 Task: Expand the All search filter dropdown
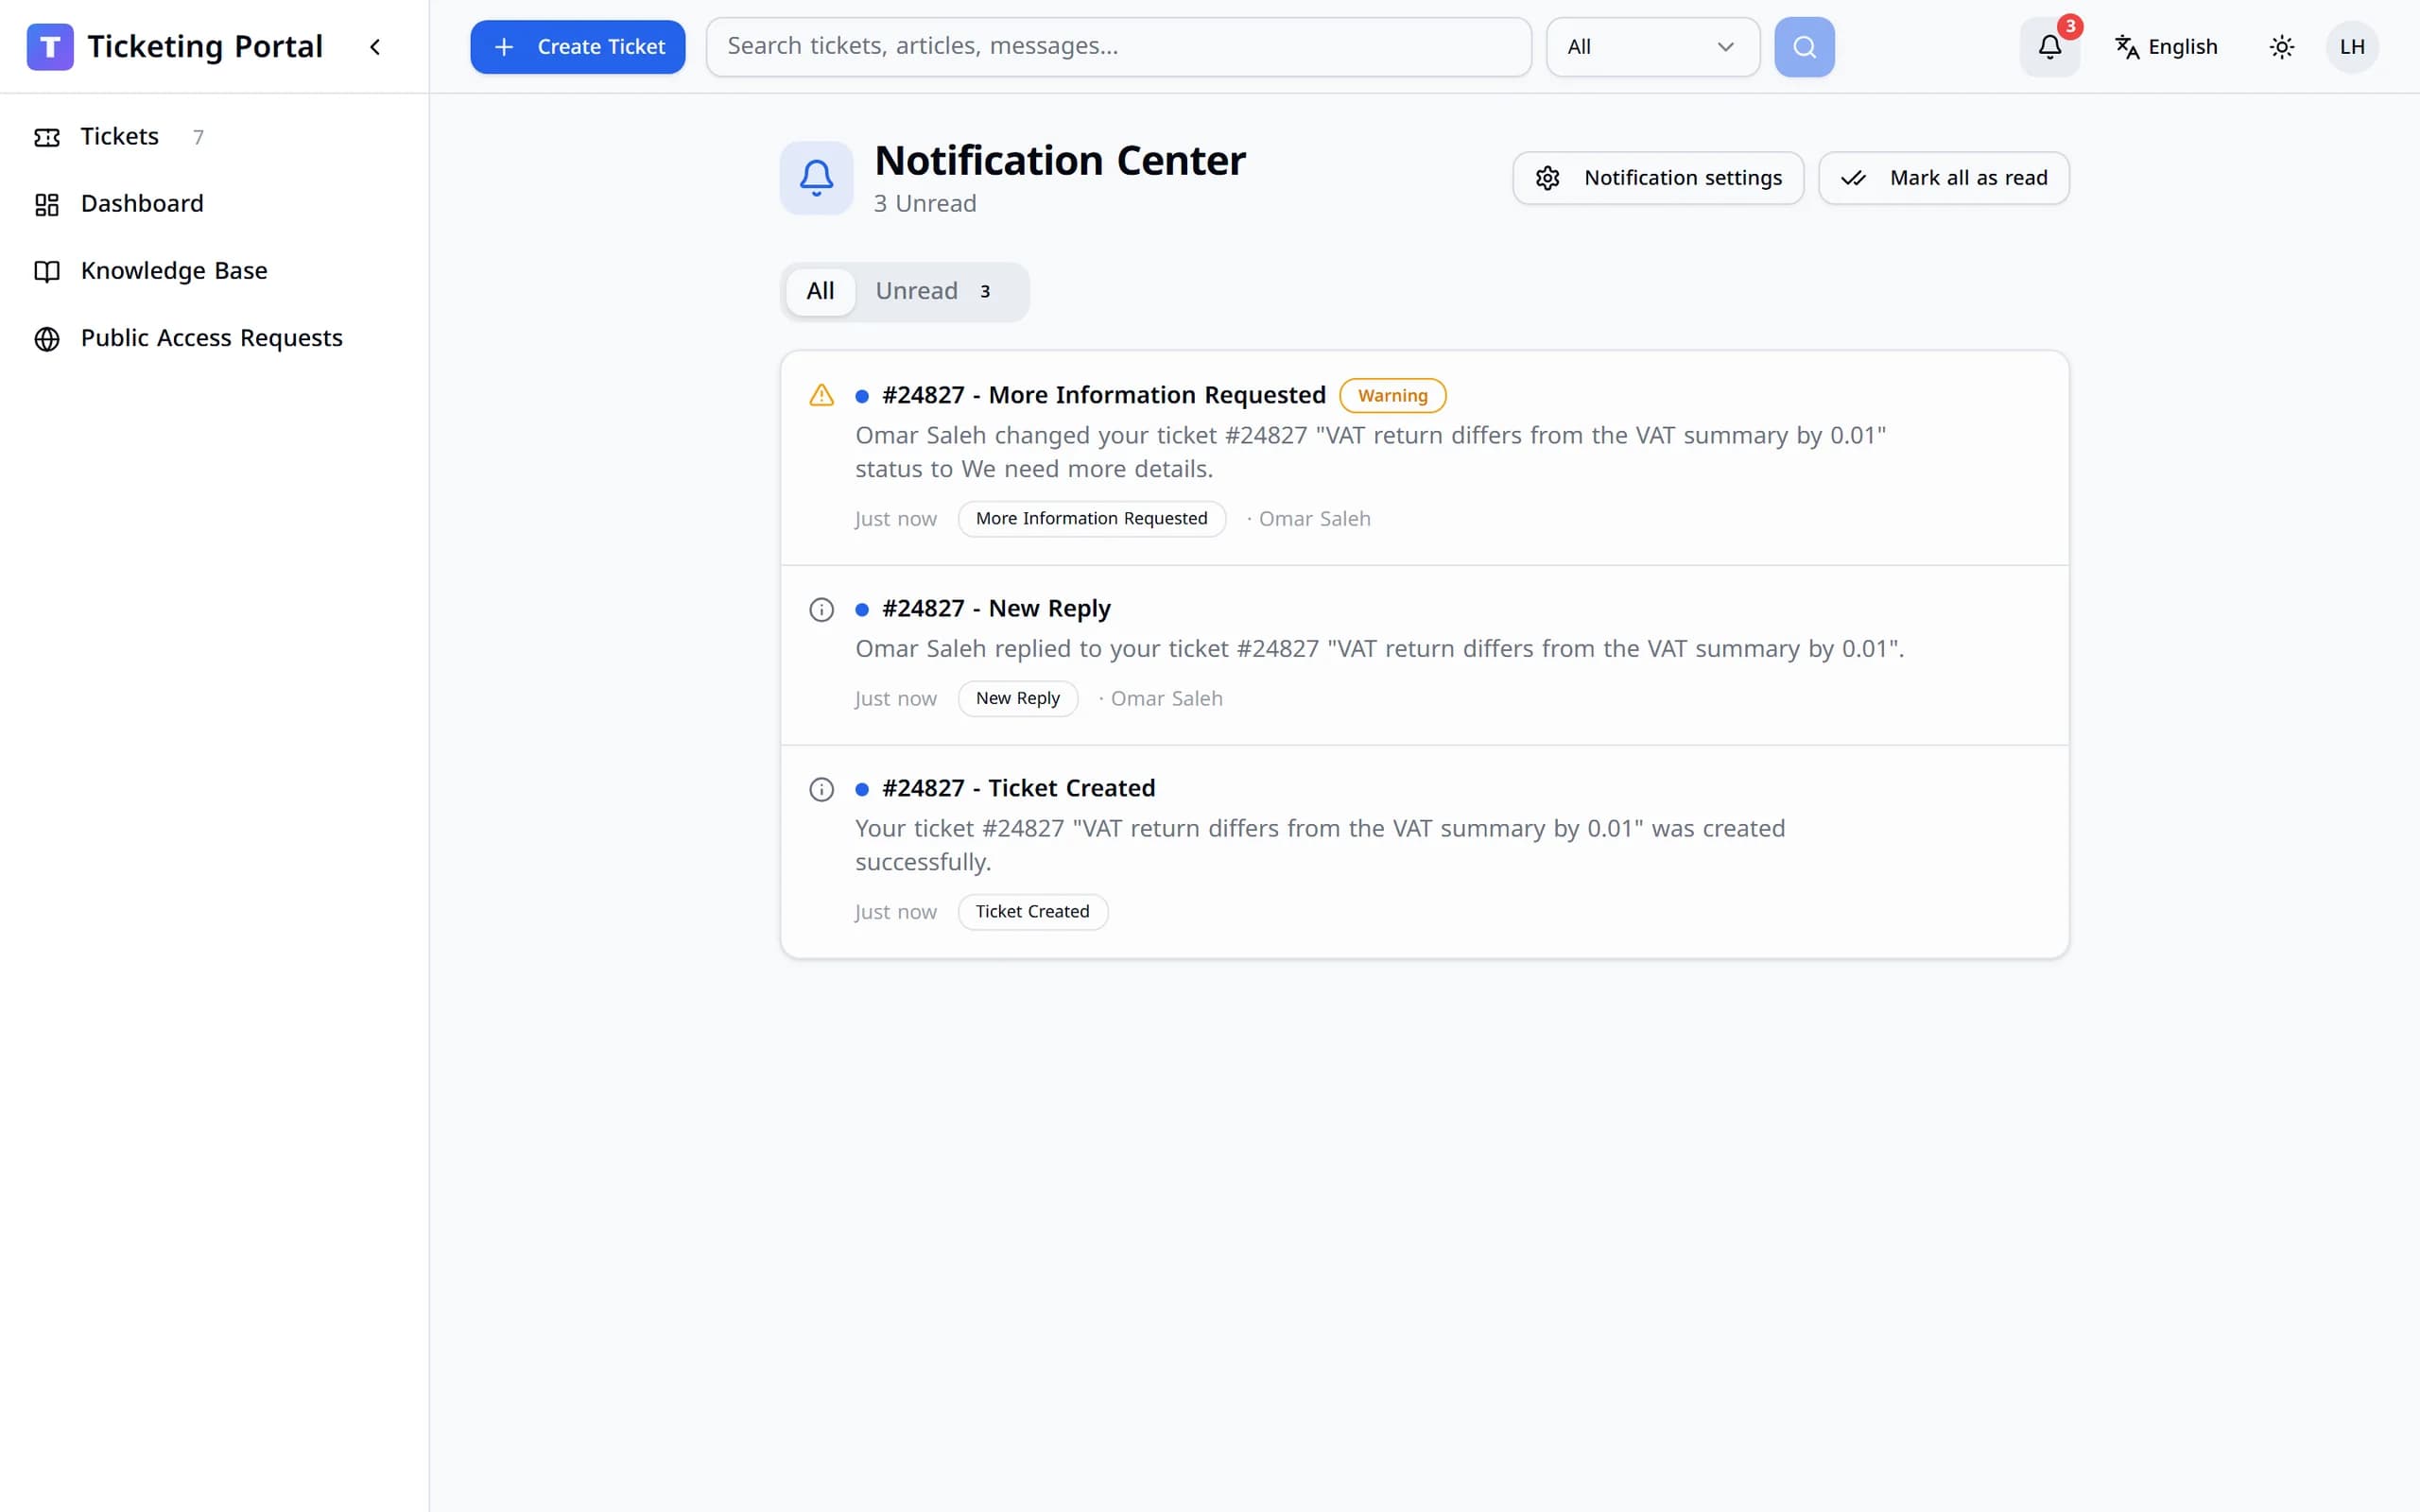point(1652,47)
